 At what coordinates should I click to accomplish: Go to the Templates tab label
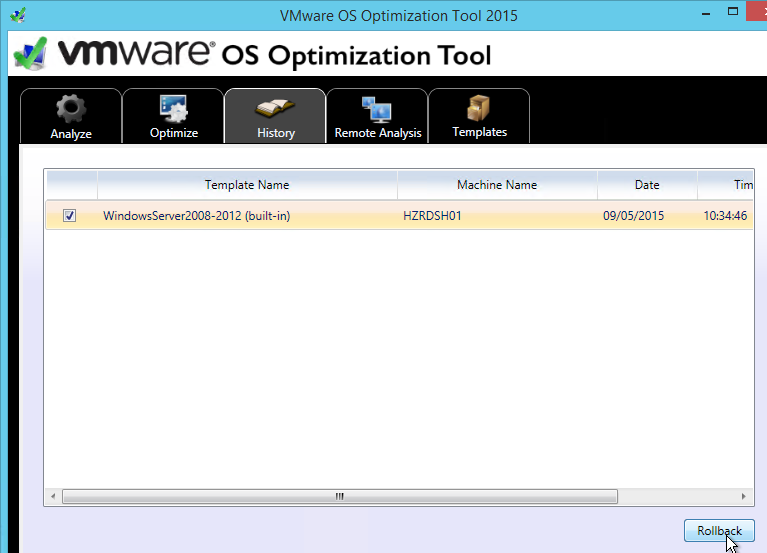(x=479, y=132)
